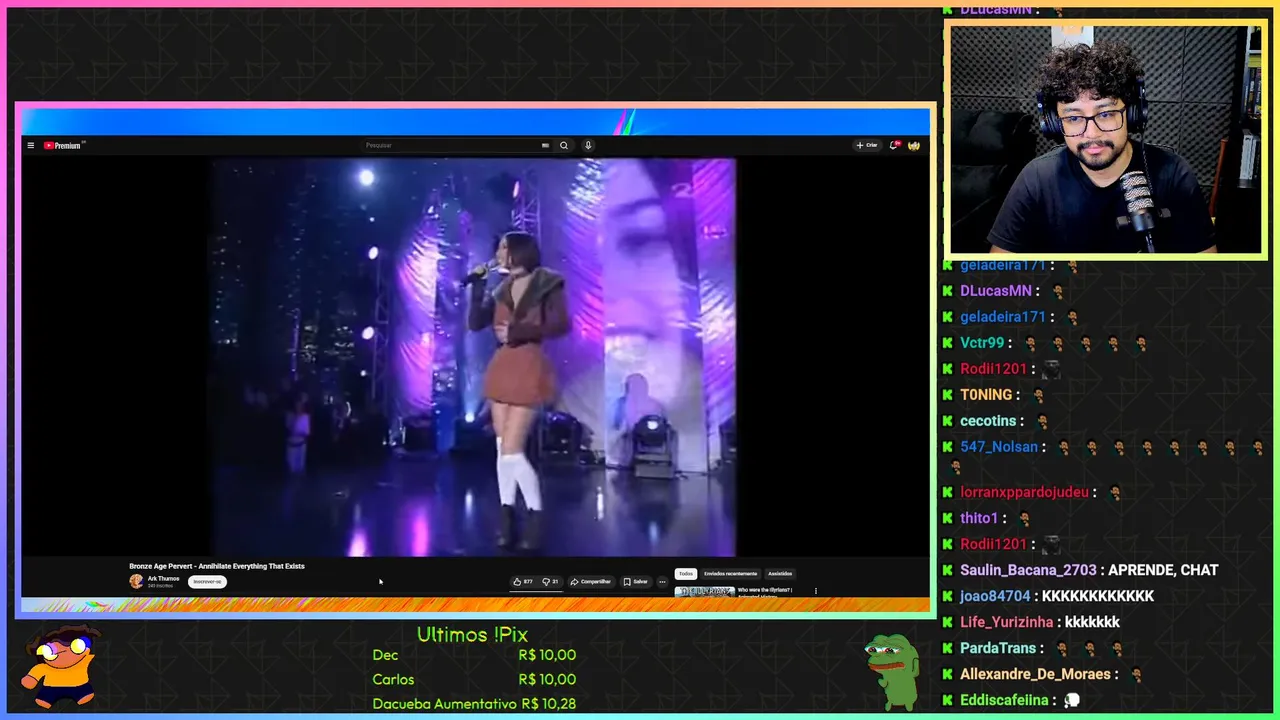Click chat username Eddiscafeiina
Image resolution: width=1280 pixels, height=720 pixels.
1004,700
